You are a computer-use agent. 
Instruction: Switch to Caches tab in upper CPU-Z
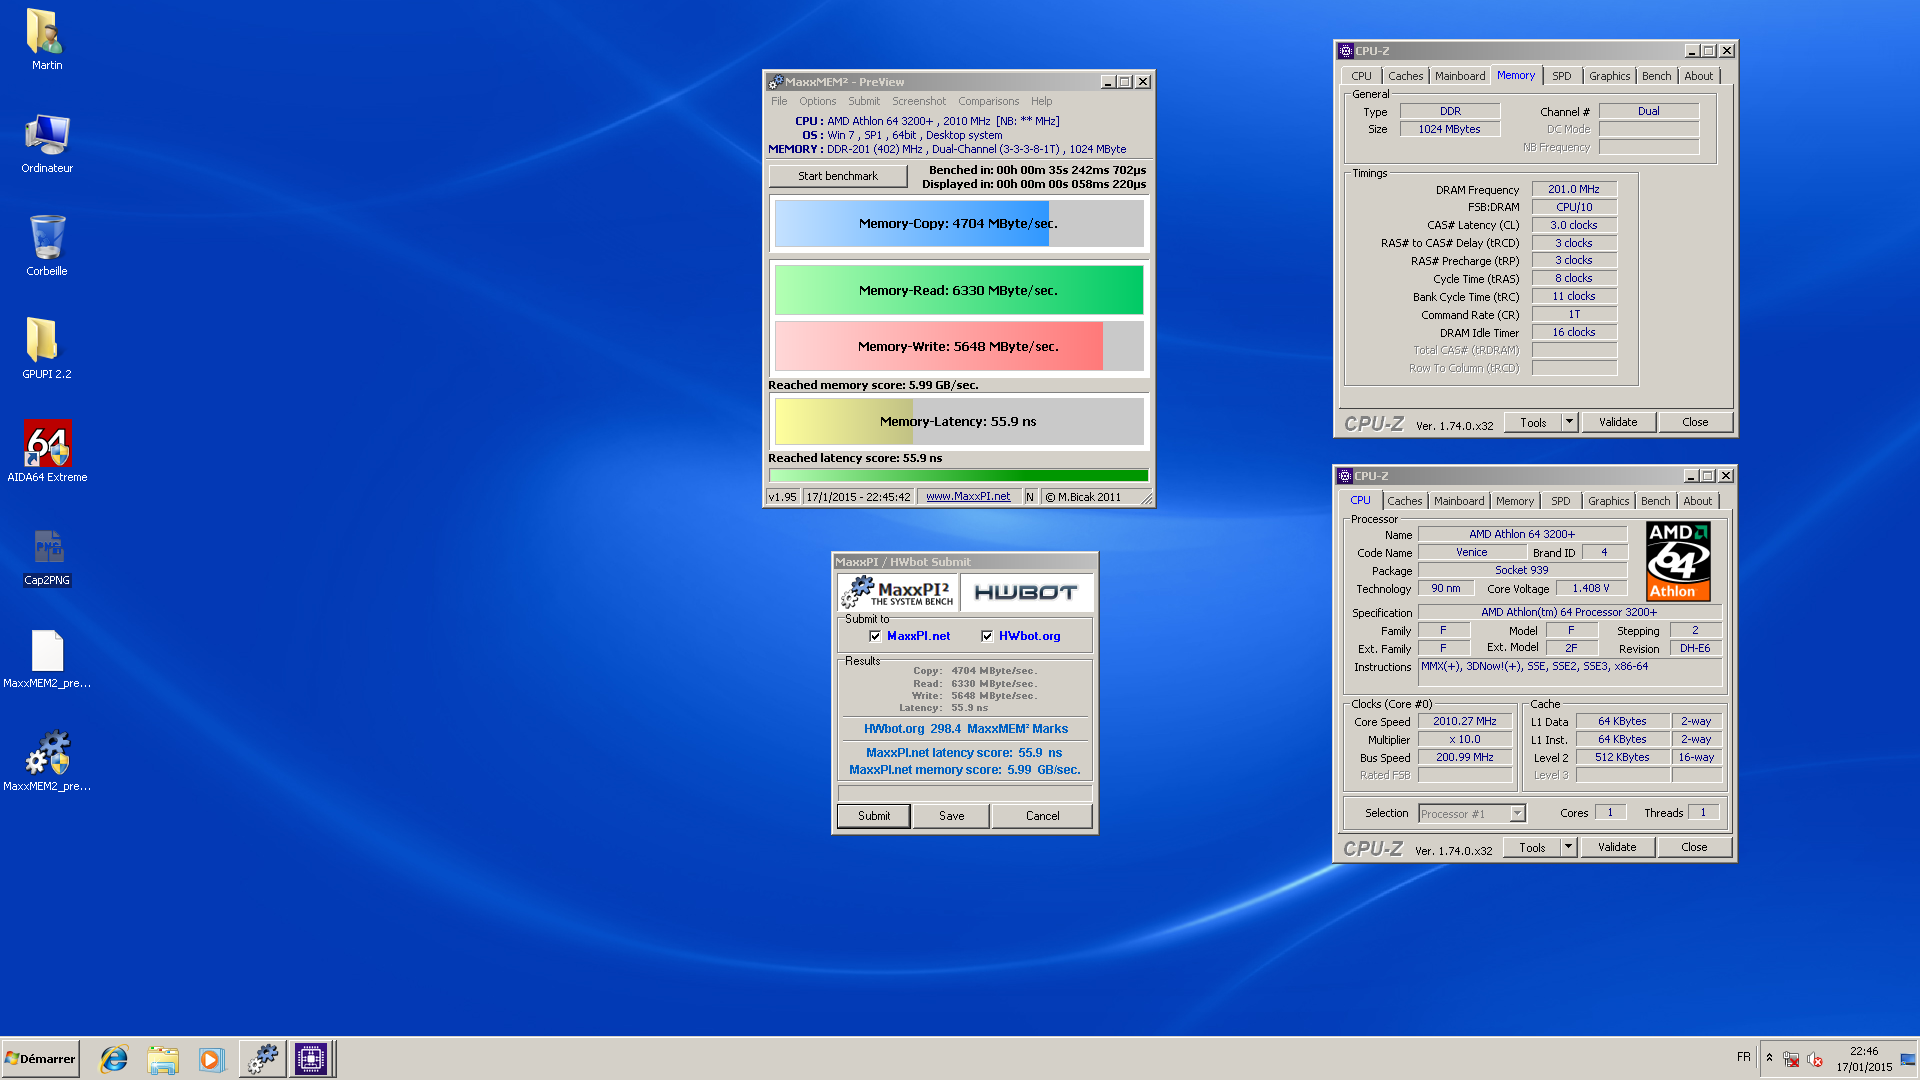pos(1405,76)
